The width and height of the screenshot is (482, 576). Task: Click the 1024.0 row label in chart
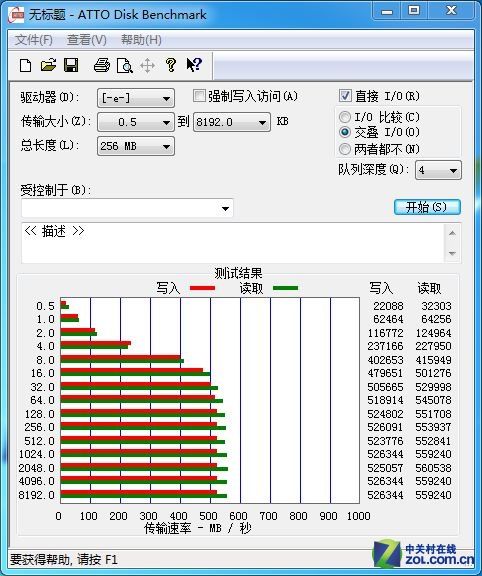[x=36, y=454]
